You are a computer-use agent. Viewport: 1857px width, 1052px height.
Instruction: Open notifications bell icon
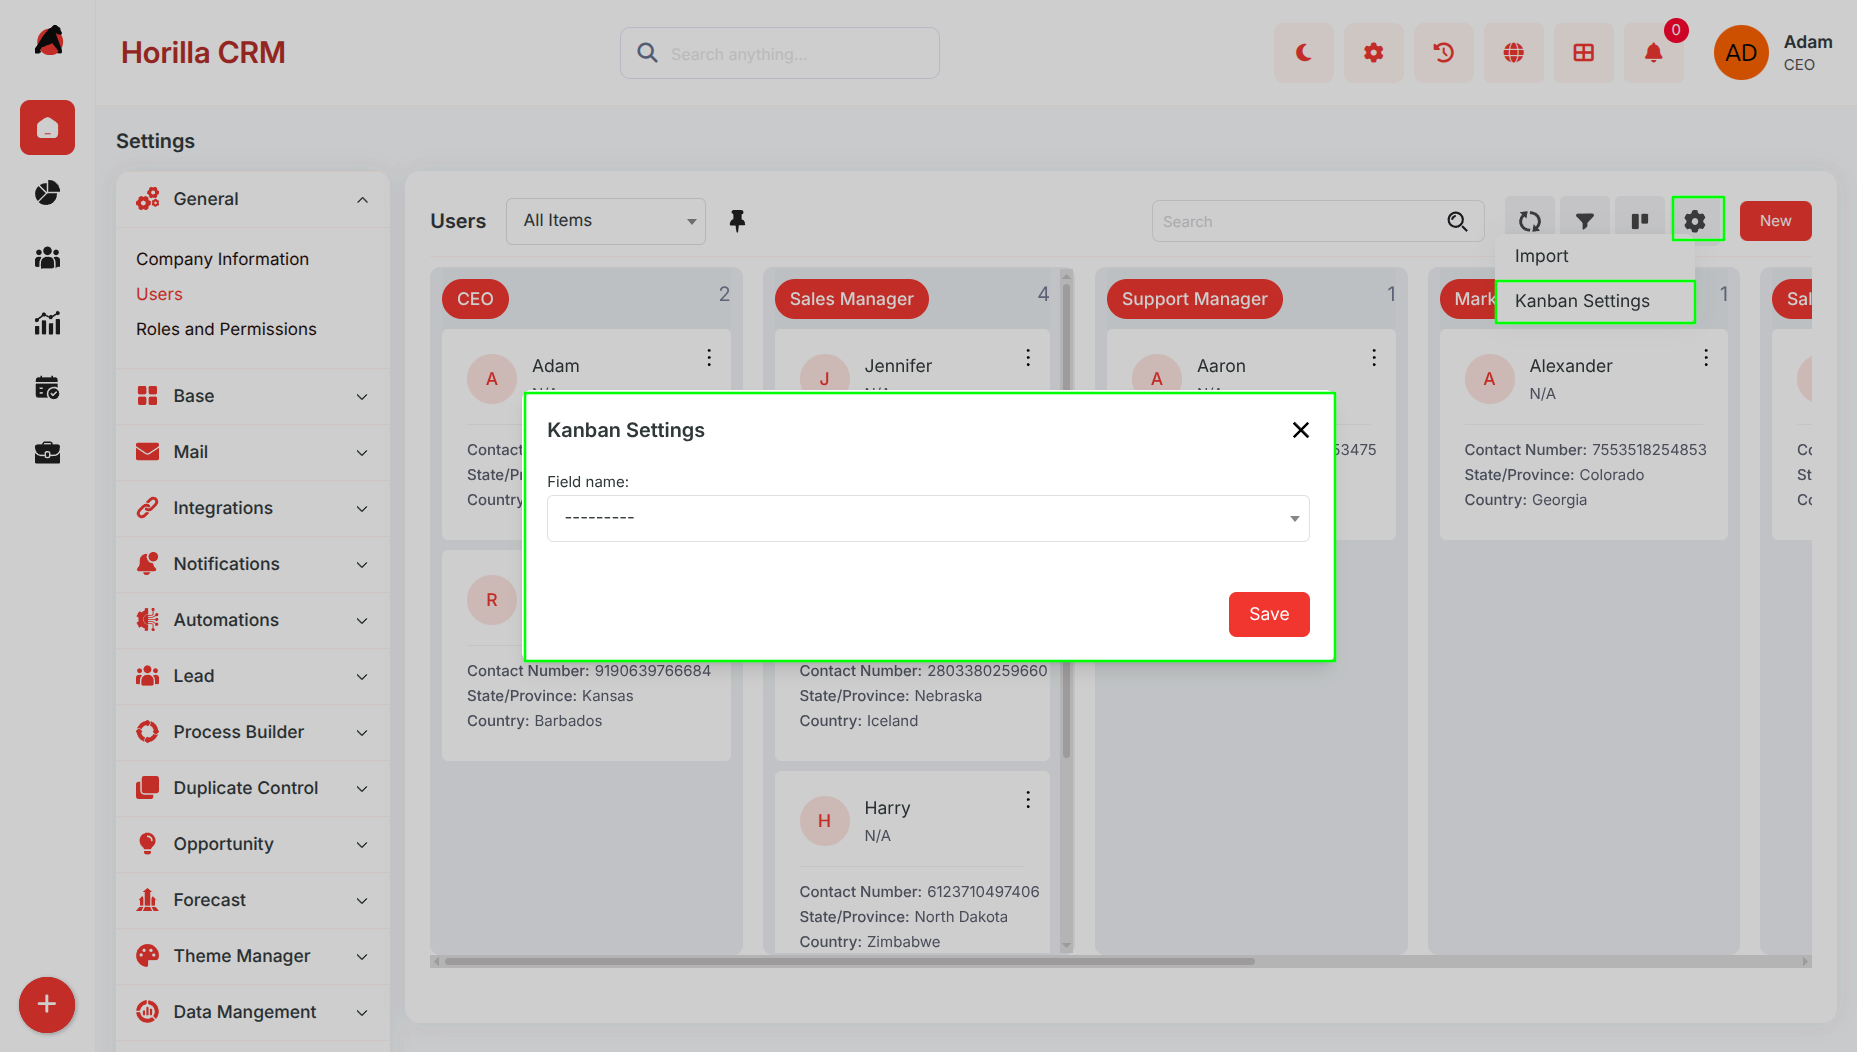[x=1653, y=53]
